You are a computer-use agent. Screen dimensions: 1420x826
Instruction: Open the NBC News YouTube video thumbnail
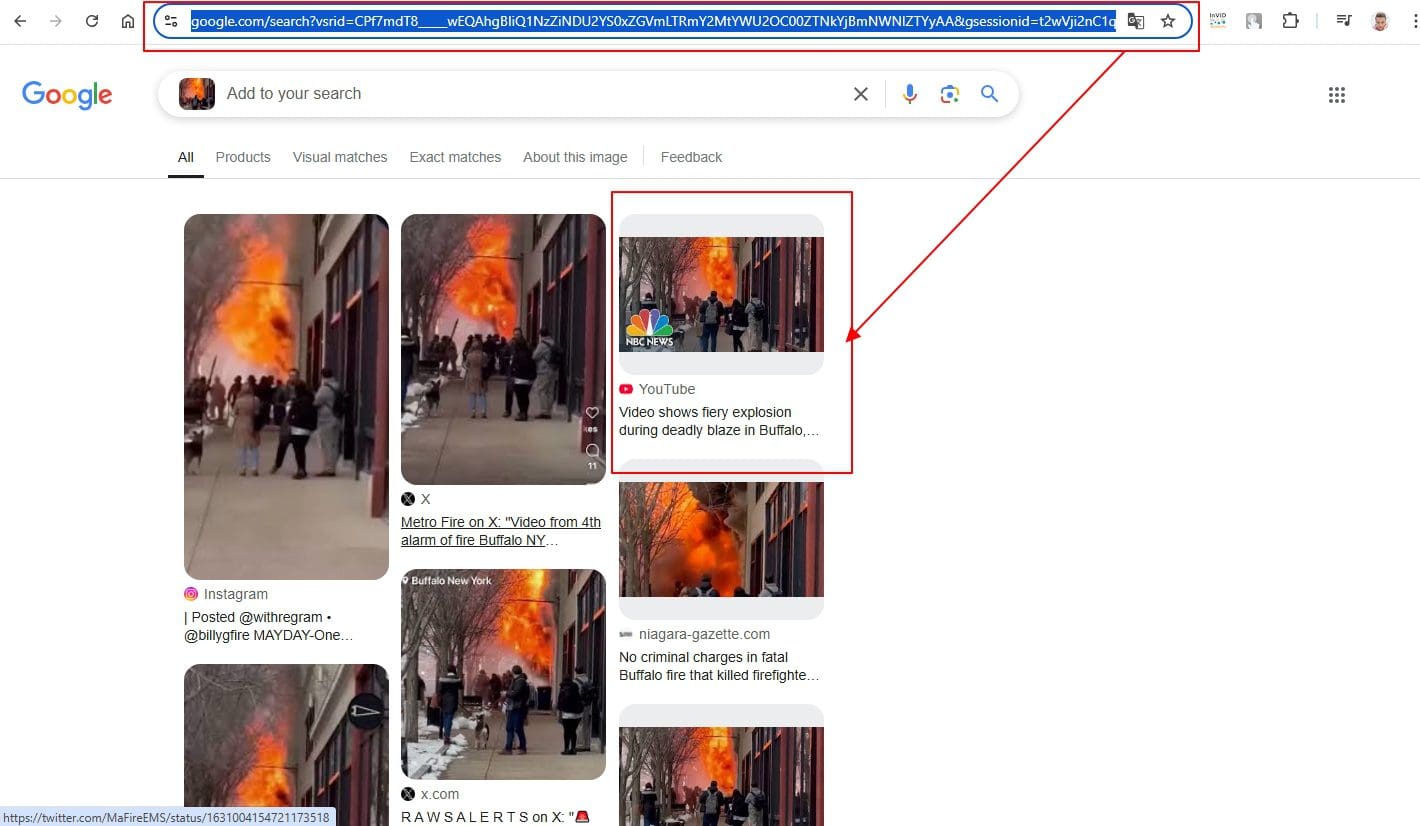click(721, 294)
